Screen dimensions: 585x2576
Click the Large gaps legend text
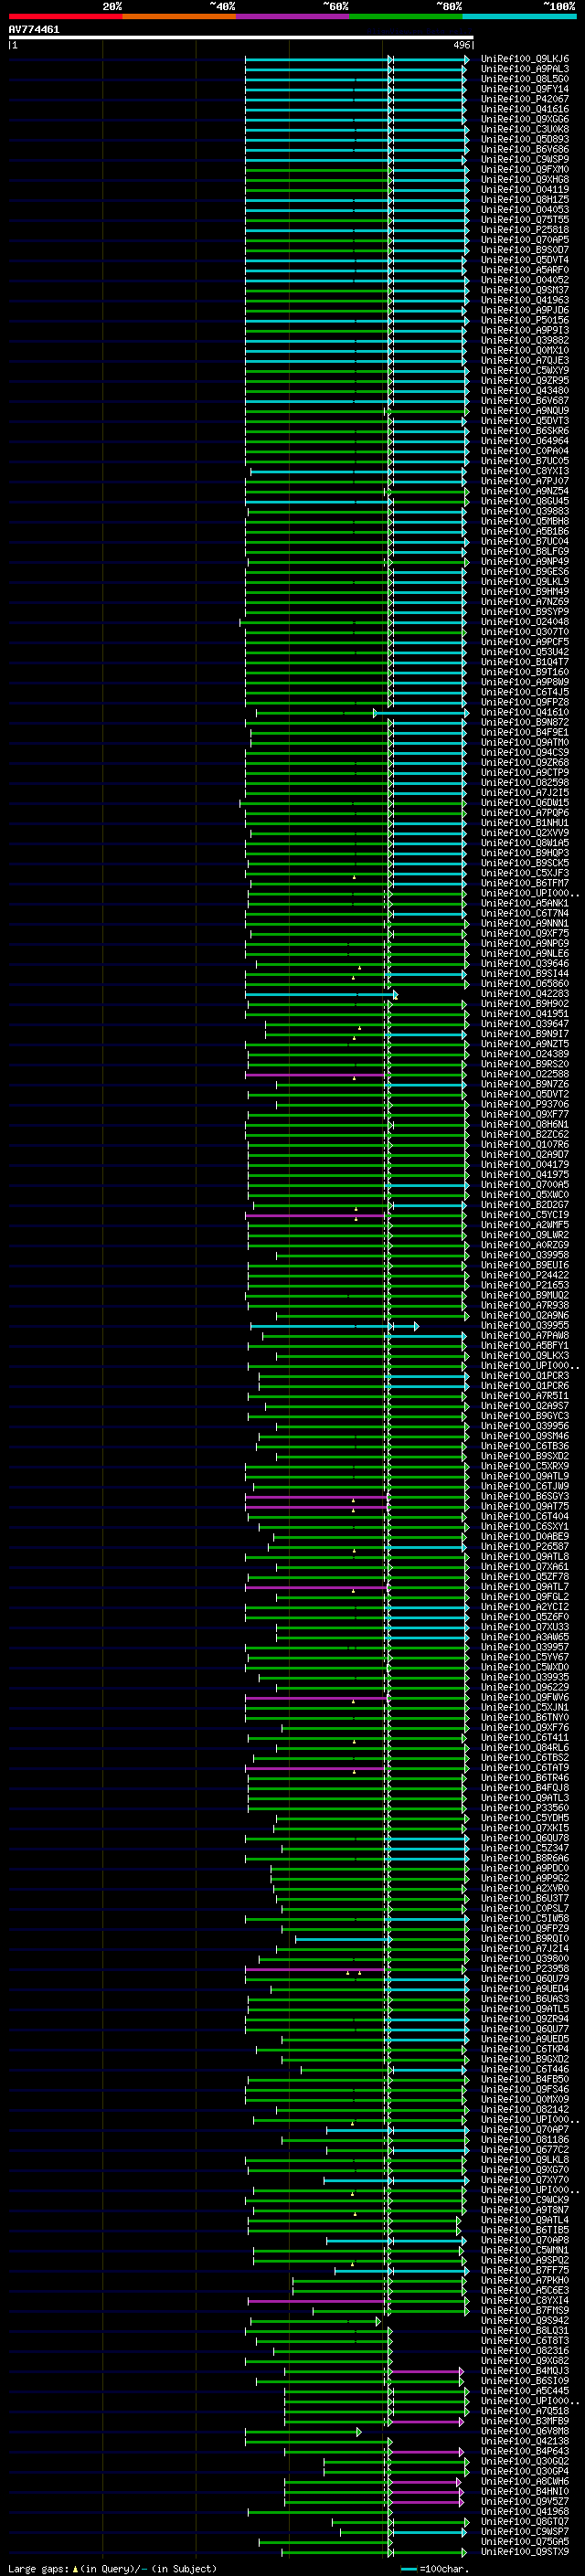coord(38,2568)
